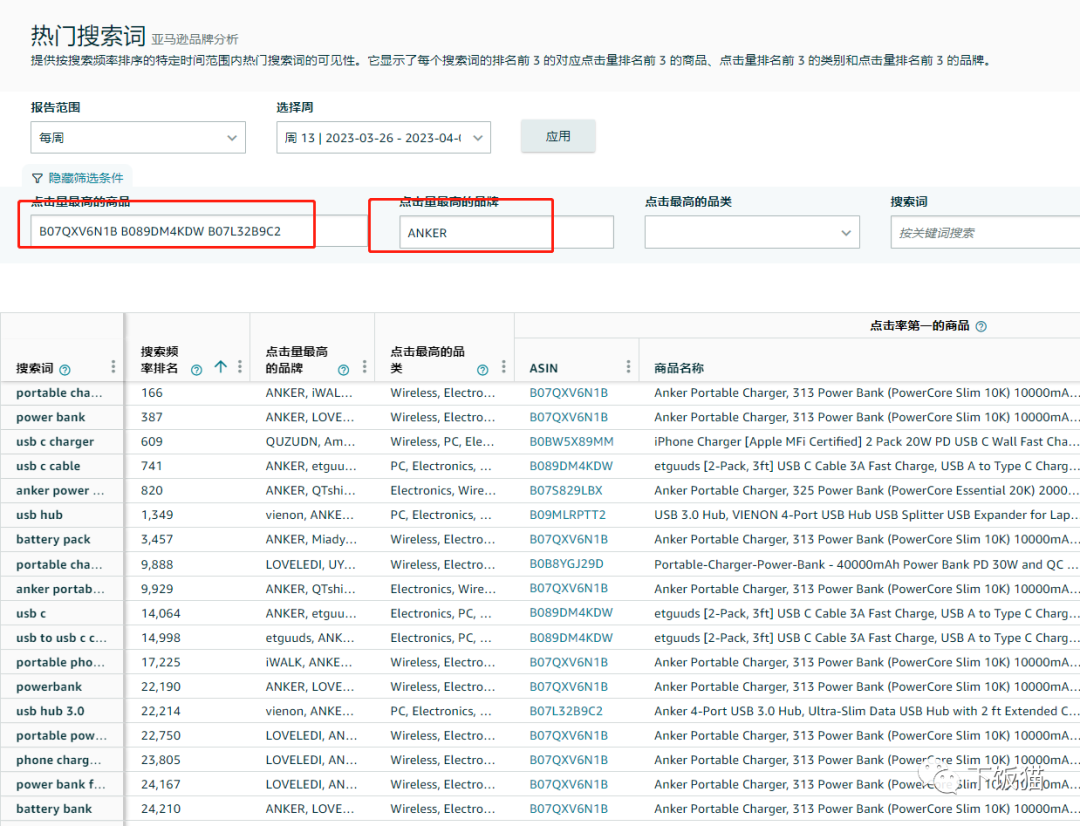Image resolution: width=1080 pixels, height=826 pixels.
Task: Click help icon beside 搜索词 column header
Action: (x=65, y=370)
